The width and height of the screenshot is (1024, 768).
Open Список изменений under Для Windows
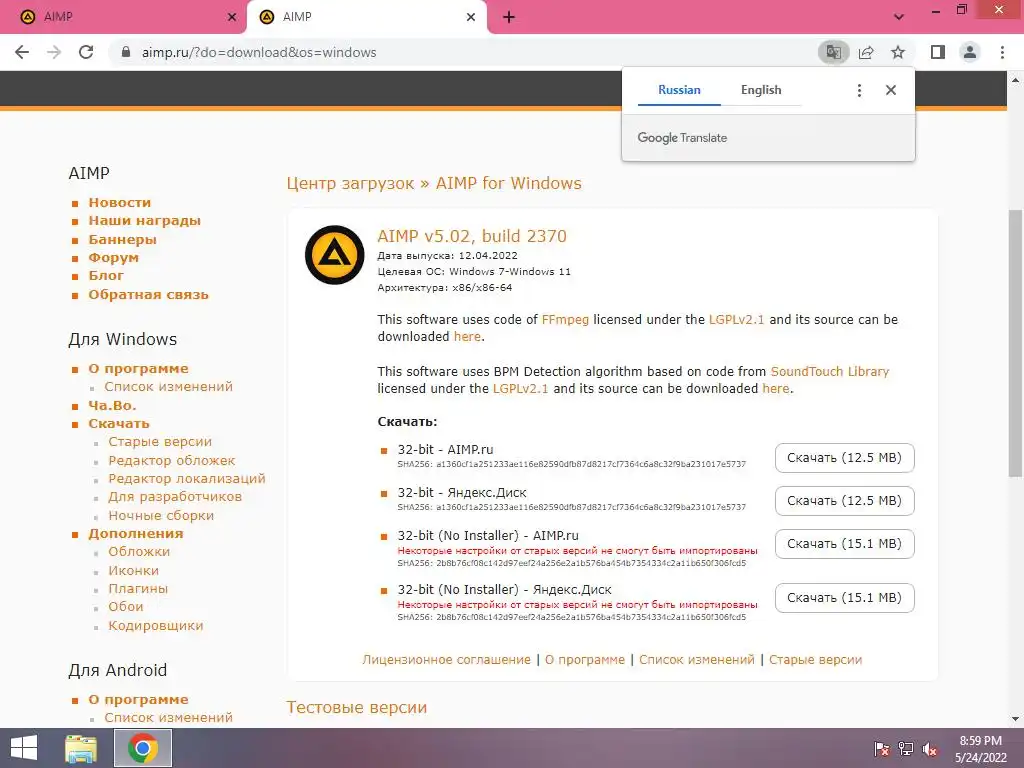[168, 387]
